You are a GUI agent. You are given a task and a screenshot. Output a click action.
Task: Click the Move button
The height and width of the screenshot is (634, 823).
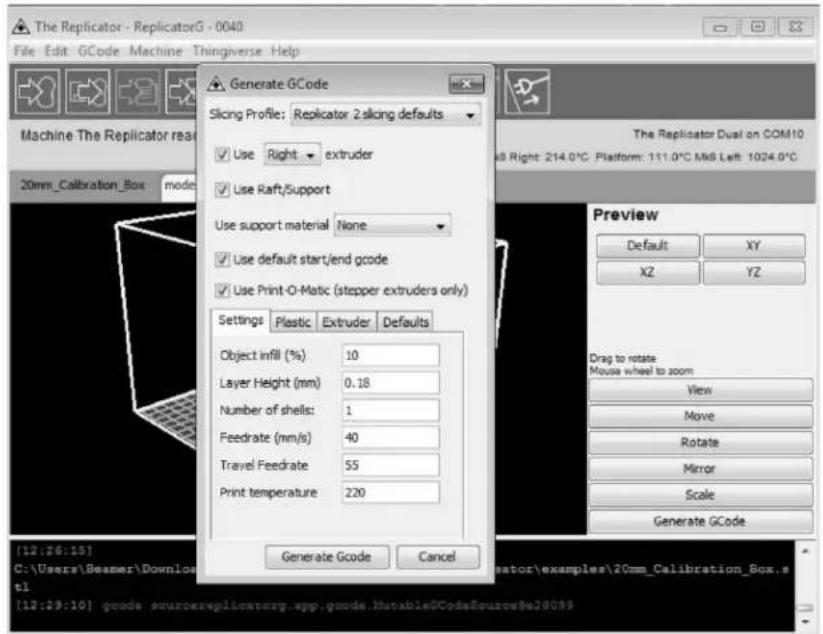coord(700,416)
